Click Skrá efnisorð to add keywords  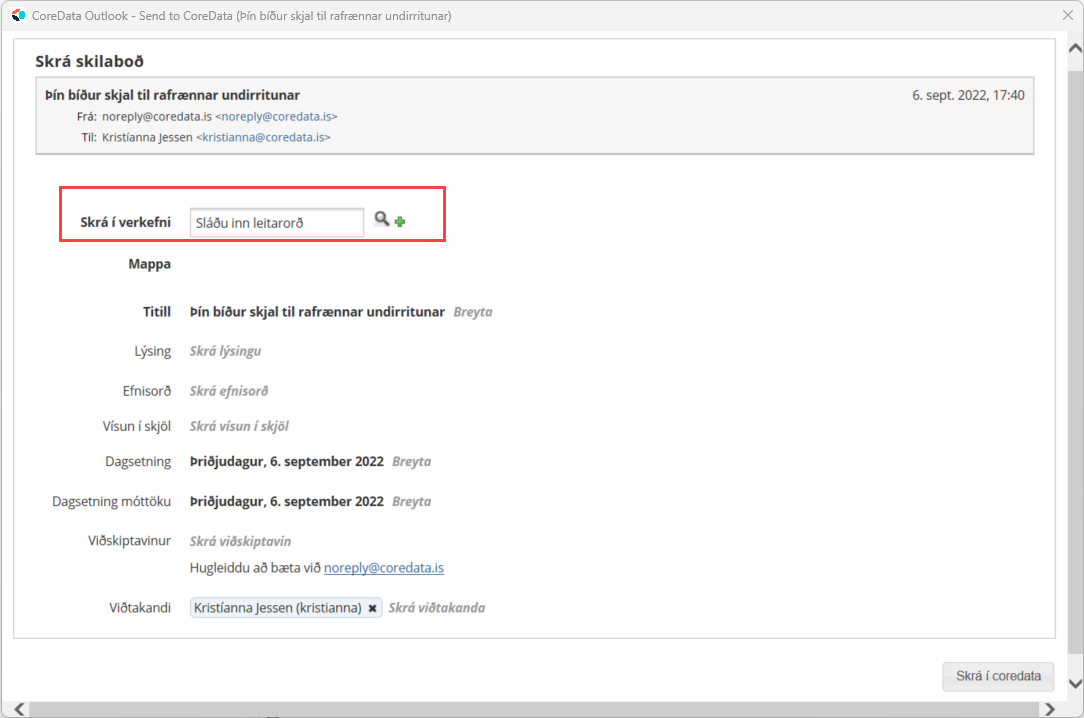coord(228,391)
